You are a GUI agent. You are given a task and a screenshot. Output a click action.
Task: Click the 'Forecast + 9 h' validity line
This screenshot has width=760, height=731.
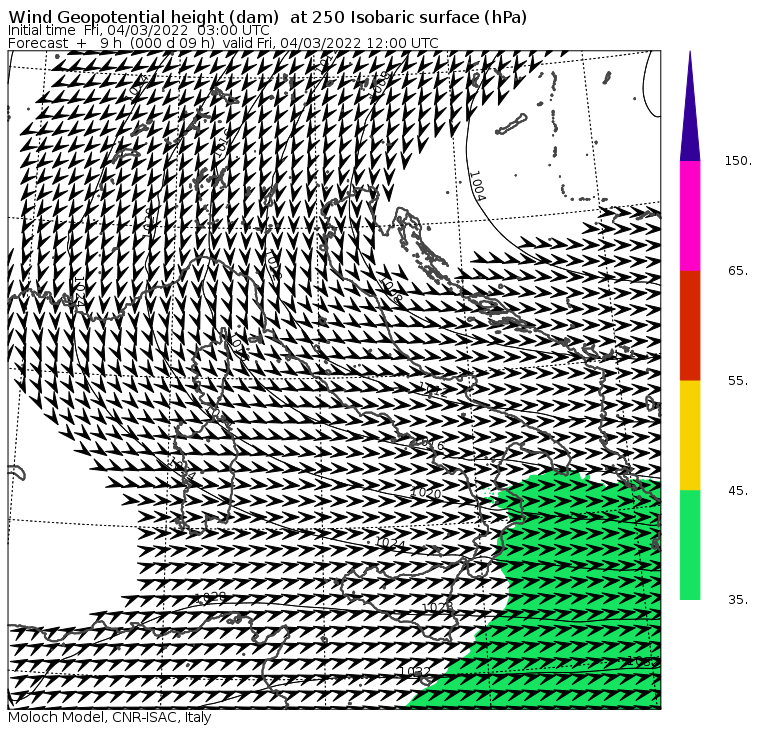click(x=223, y=43)
